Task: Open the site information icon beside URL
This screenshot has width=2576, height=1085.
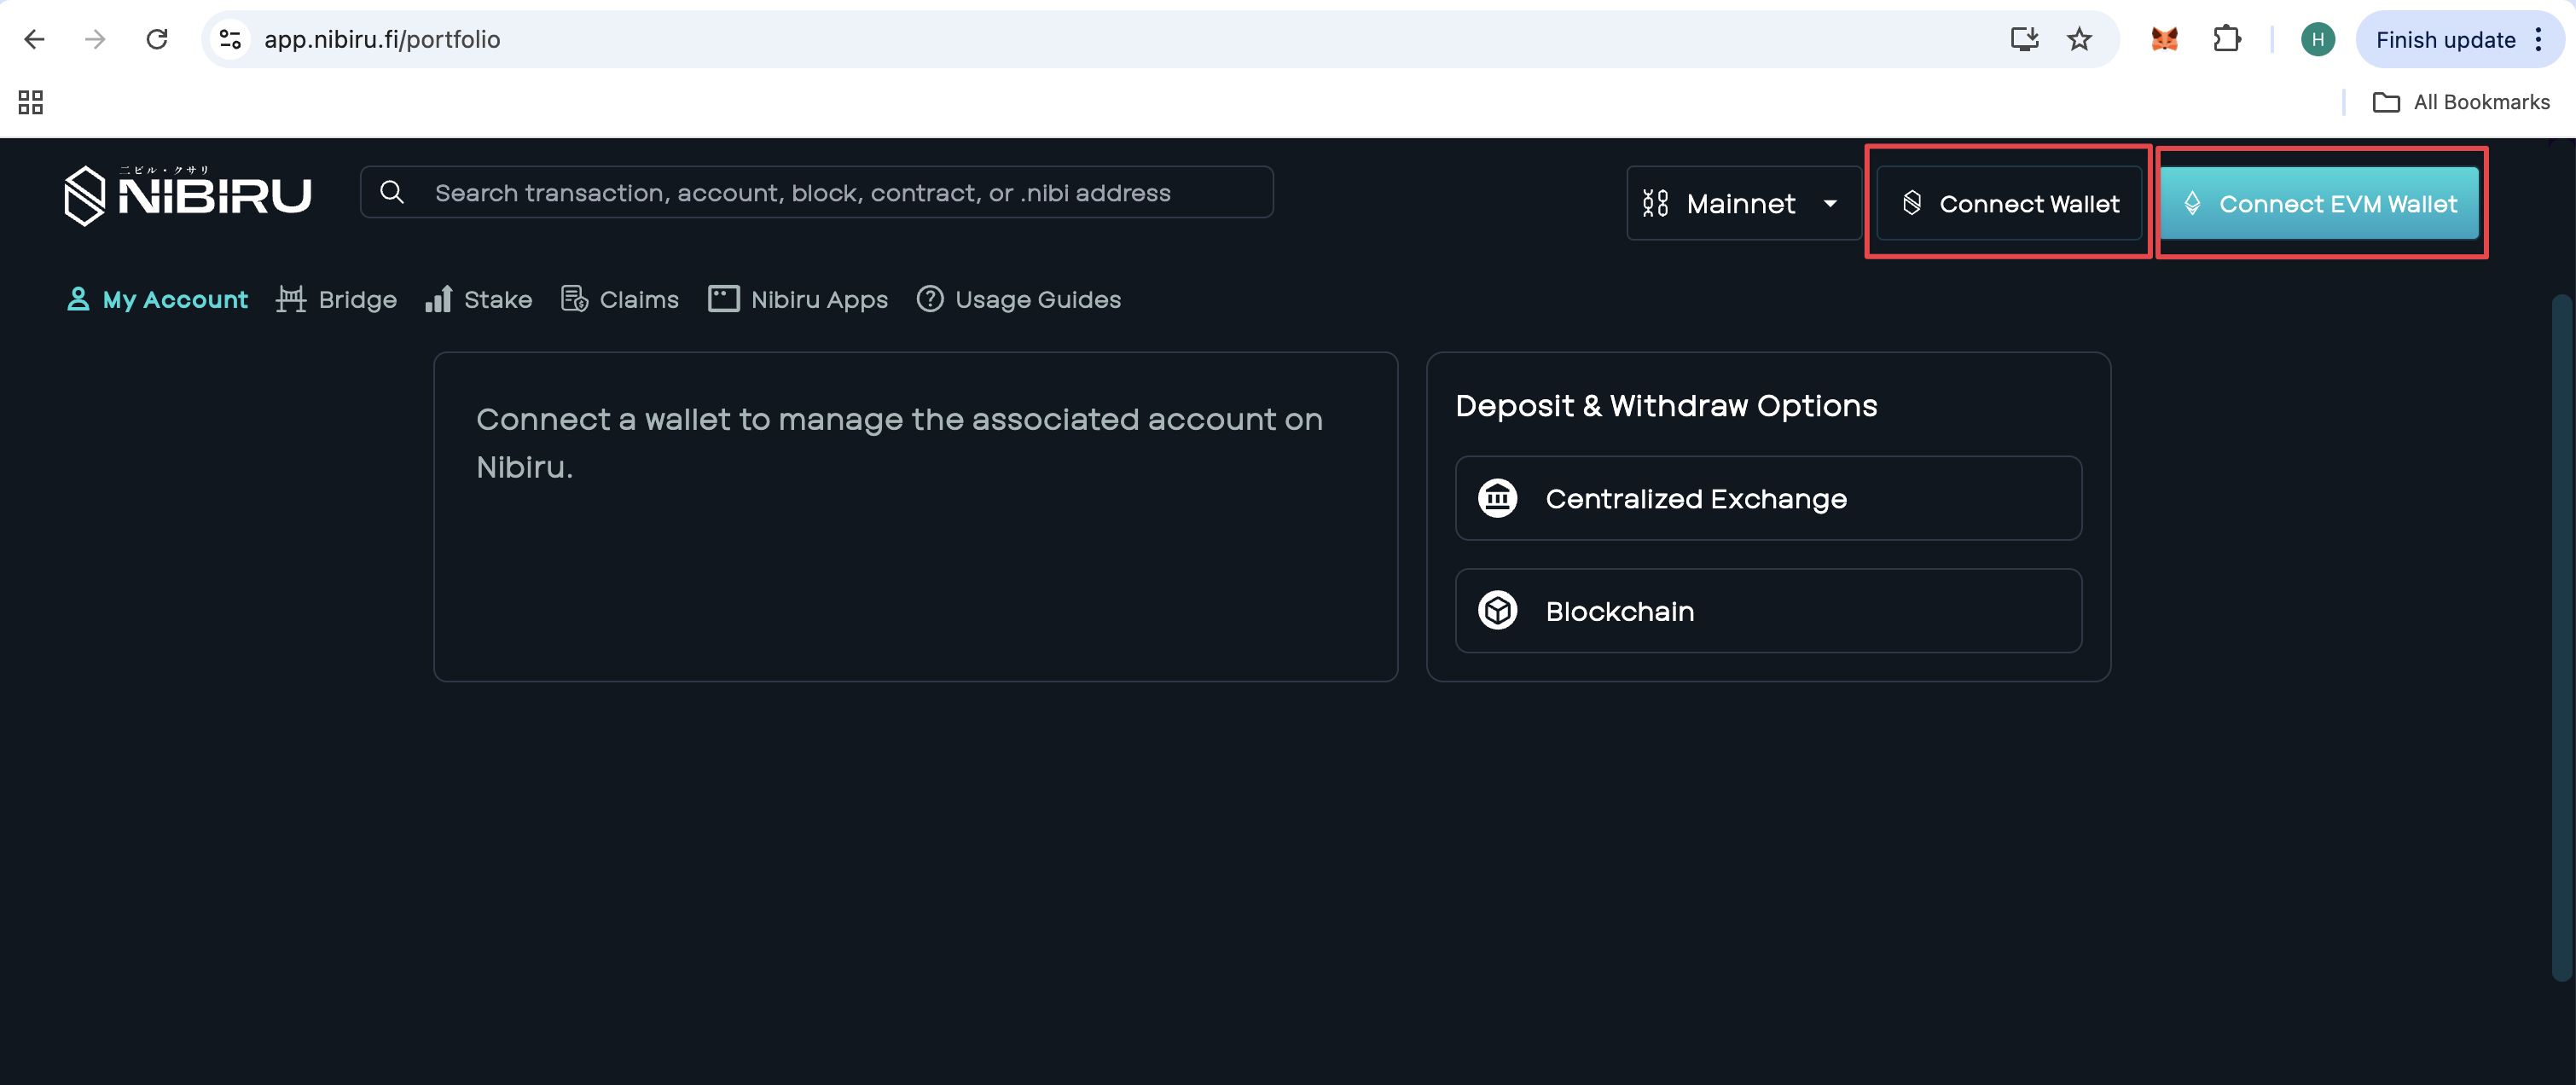Action: [231, 40]
